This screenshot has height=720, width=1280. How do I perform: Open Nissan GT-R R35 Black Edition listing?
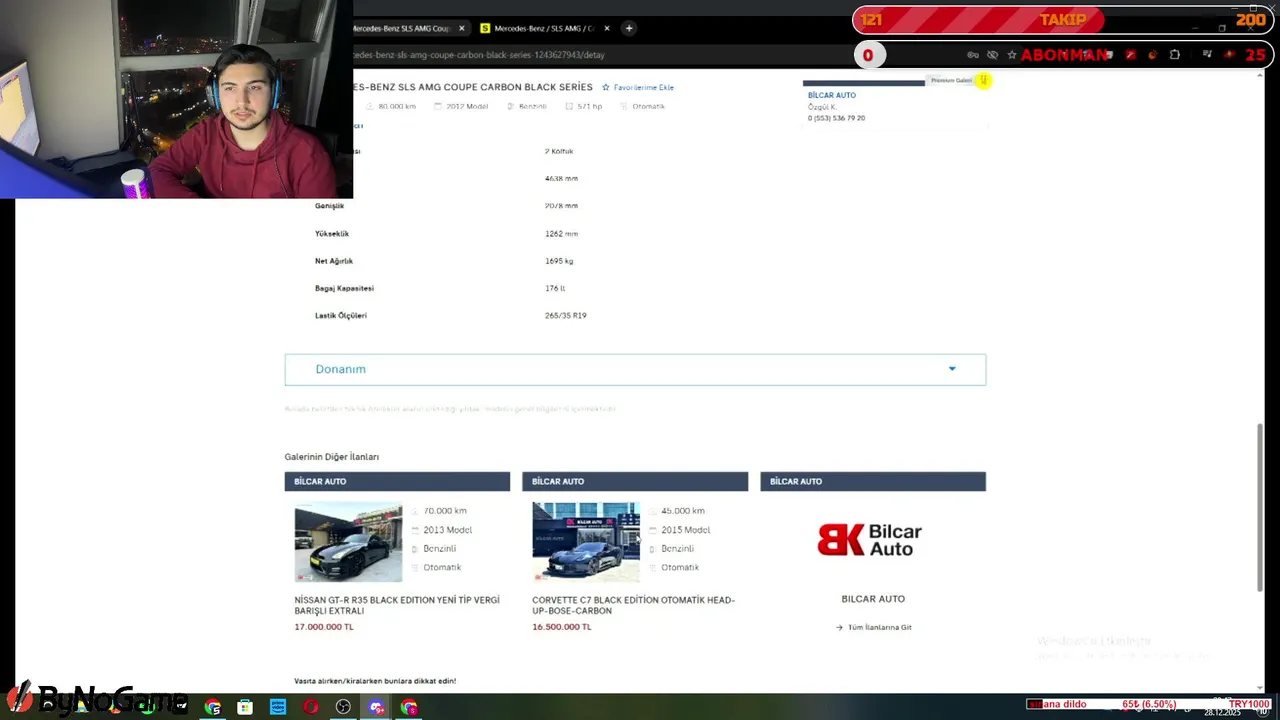click(397, 605)
